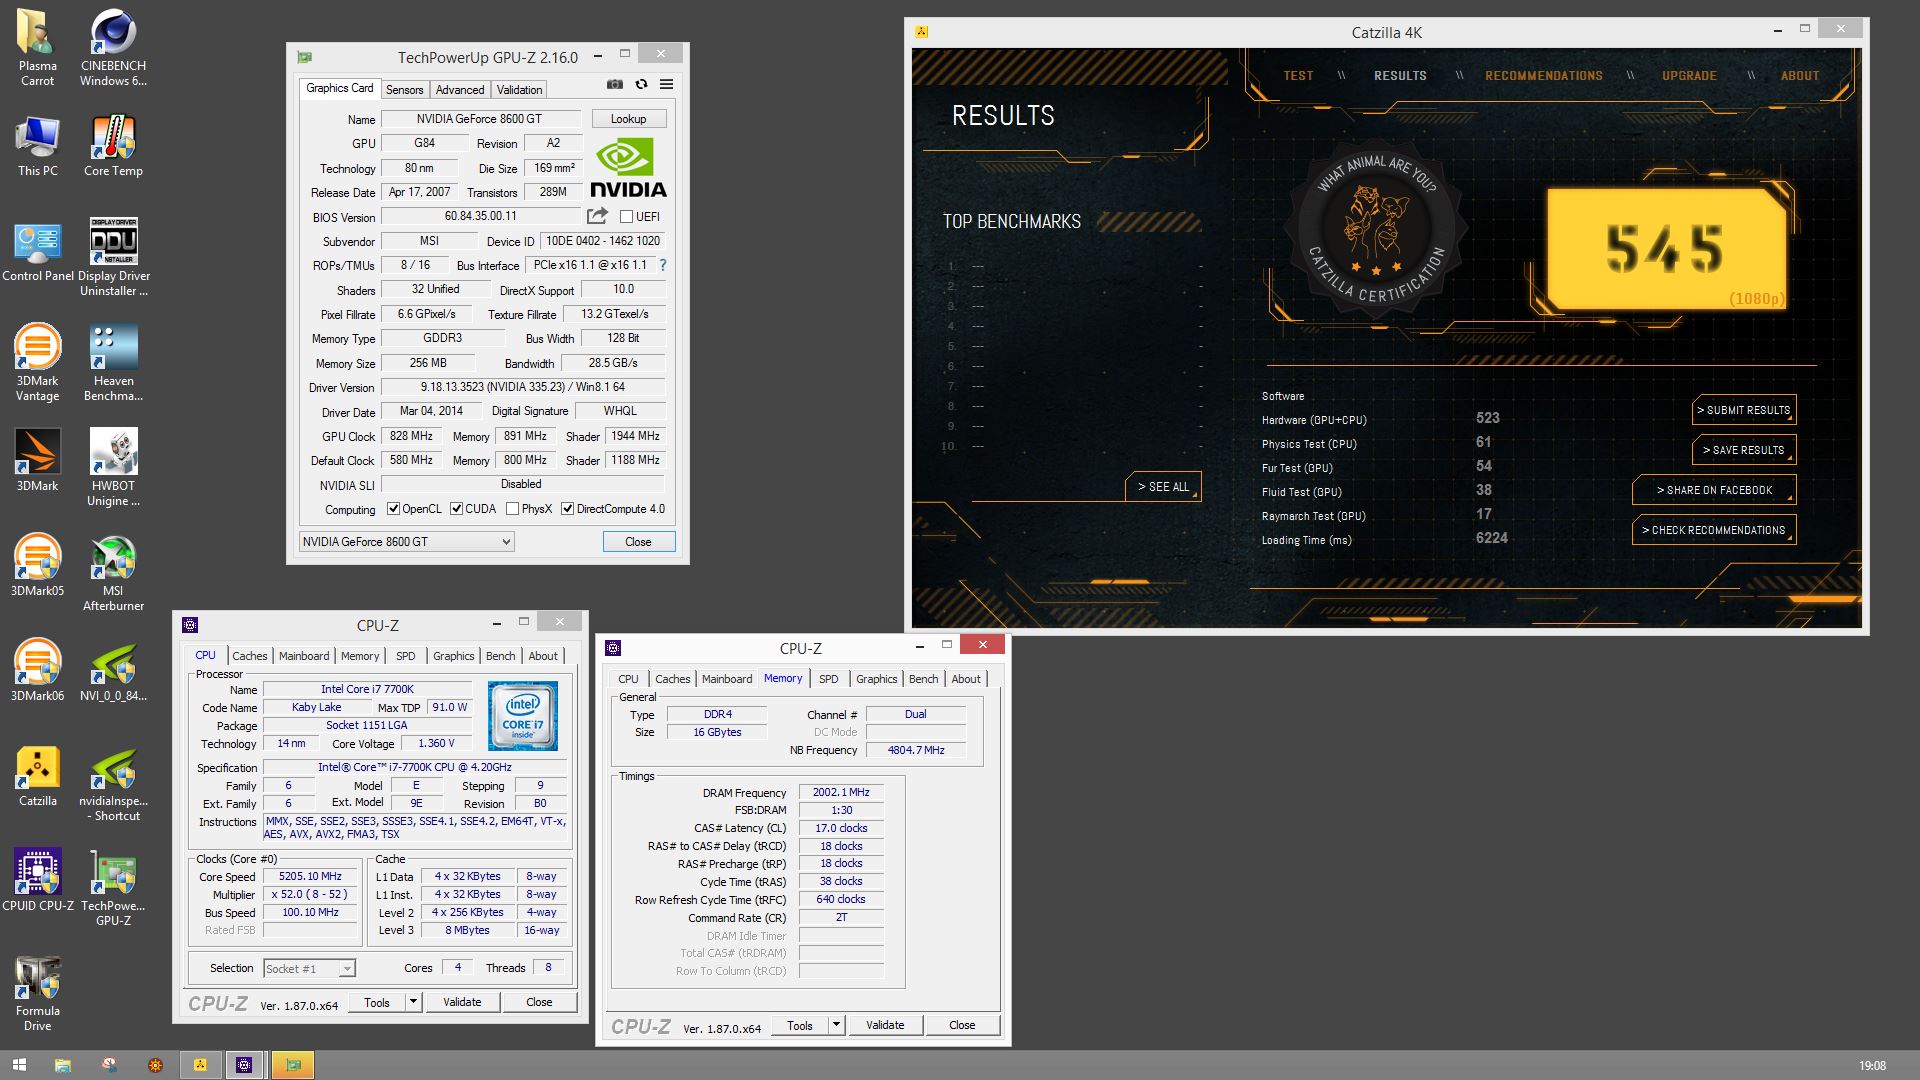1920x1080 pixels.
Task: Refresh GPU-Z with the reload icon
Action: [641, 84]
